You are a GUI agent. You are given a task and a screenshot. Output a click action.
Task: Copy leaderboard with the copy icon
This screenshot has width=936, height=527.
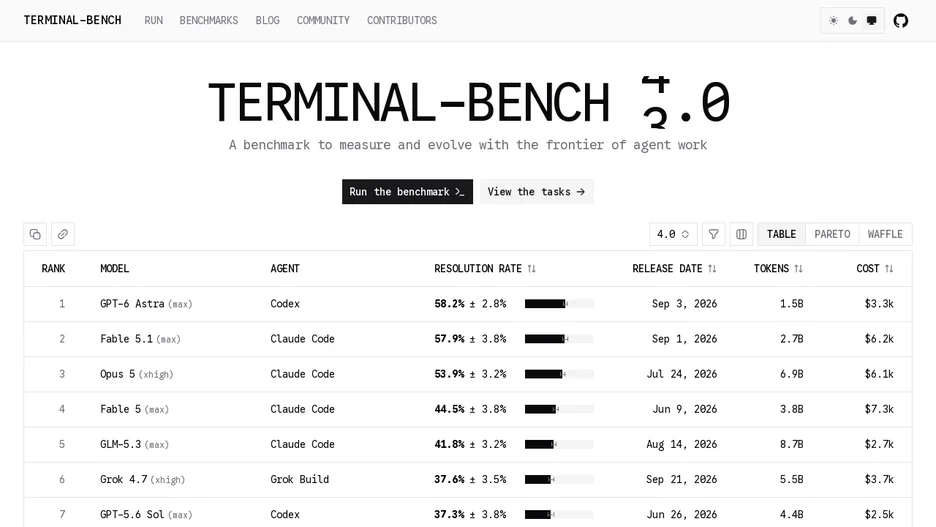tap(35, 234)
